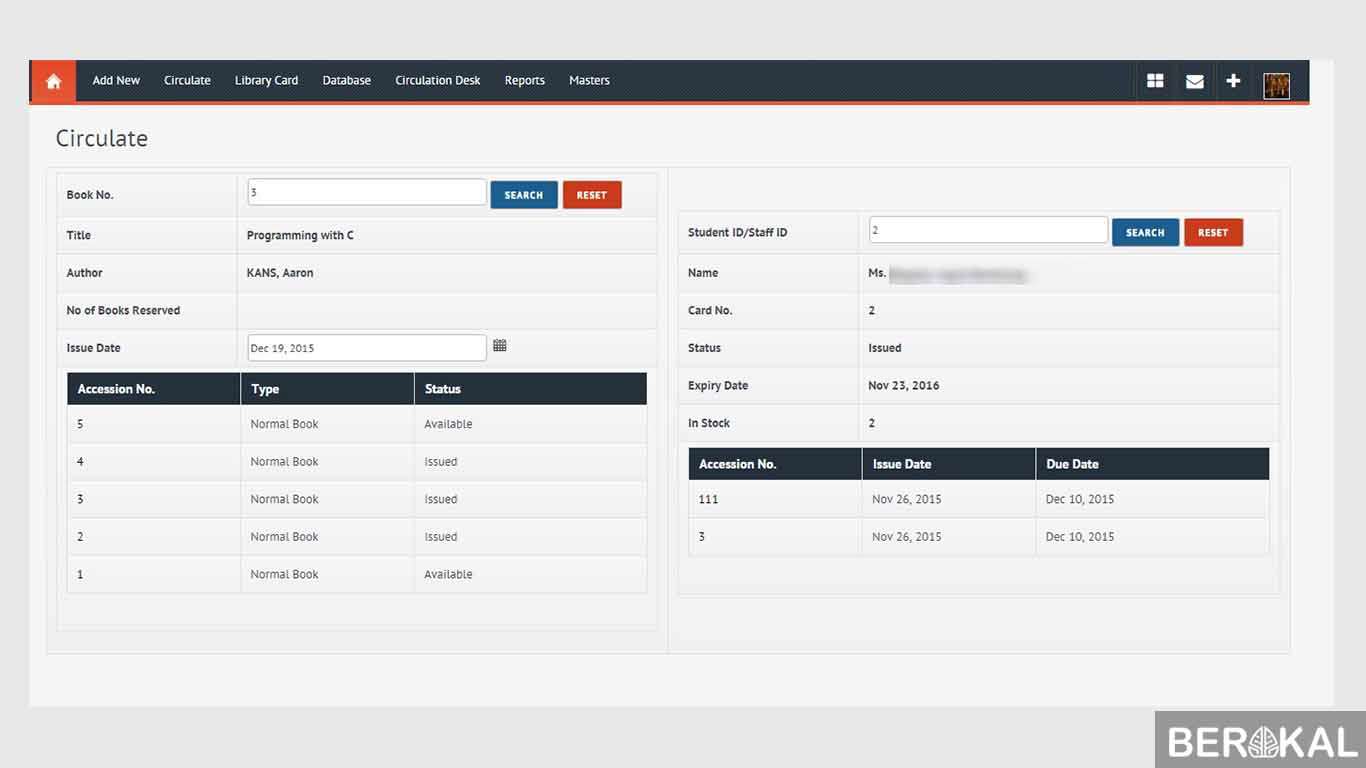
Task: Open the envelope messages icon
Action: pyautogui.click(x=1194, y=81)
